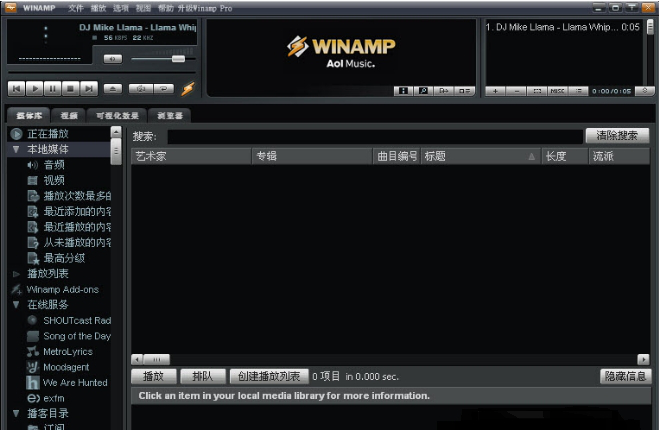Open the 视图 menu
Viewport: 659px width, 447px height.
click(x=143, y=8)
